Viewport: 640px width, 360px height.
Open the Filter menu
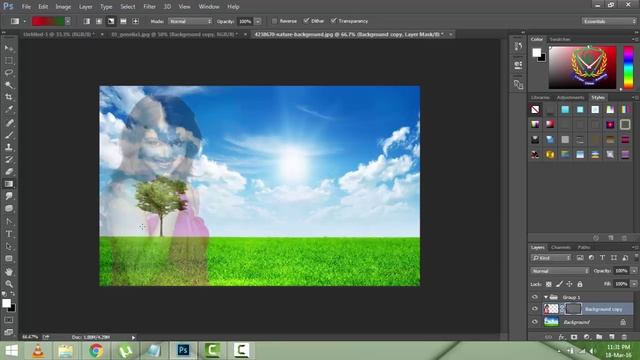pyautogui.click(x=149, y=7)
